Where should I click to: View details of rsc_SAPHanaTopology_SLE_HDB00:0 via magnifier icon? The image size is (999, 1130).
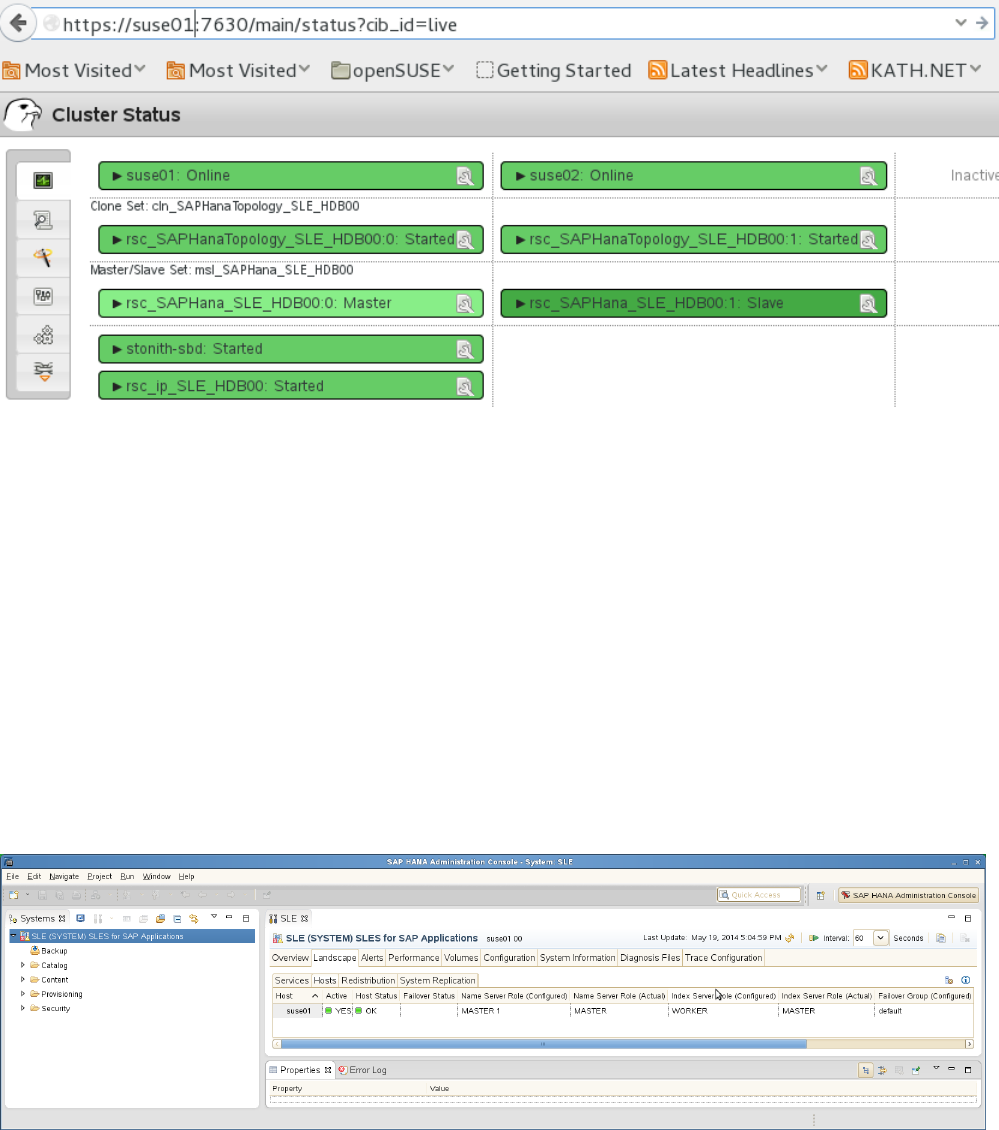(465, 240)
